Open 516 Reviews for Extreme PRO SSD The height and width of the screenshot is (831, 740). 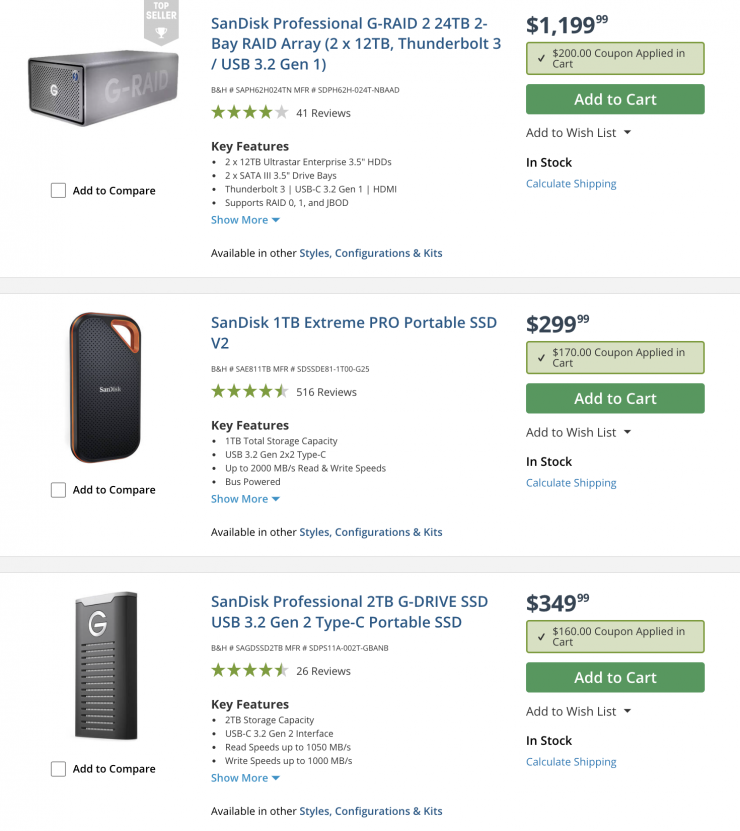click(326, 392)
